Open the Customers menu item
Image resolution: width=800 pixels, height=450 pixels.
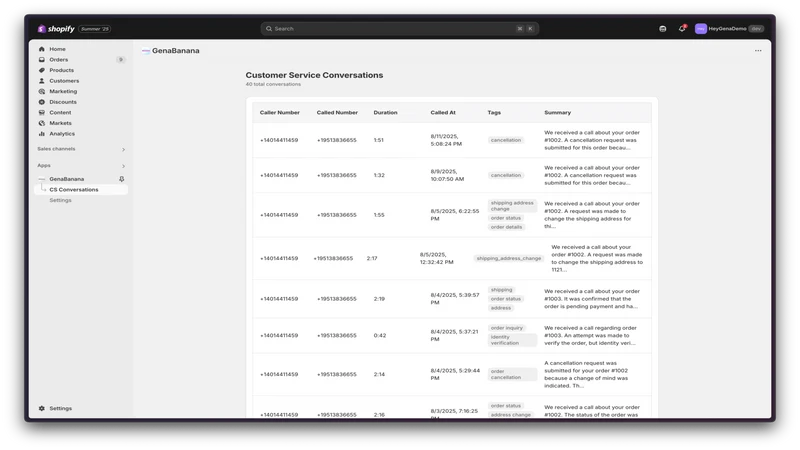[x=64, y=81]
